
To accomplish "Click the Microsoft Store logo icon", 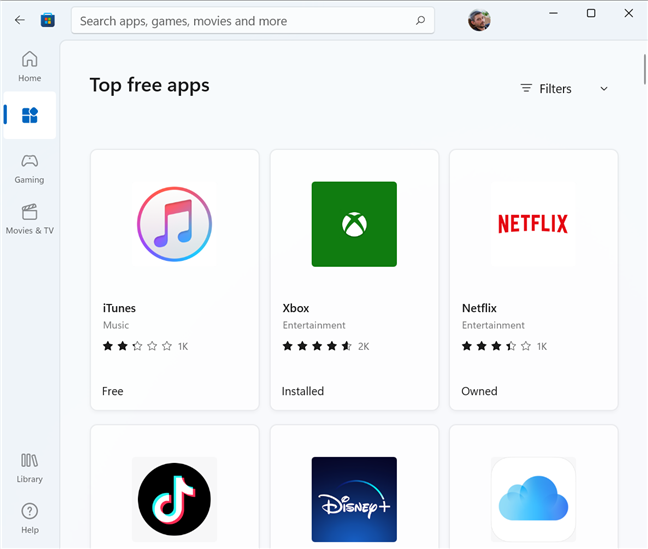I will (x=48, y=20).
